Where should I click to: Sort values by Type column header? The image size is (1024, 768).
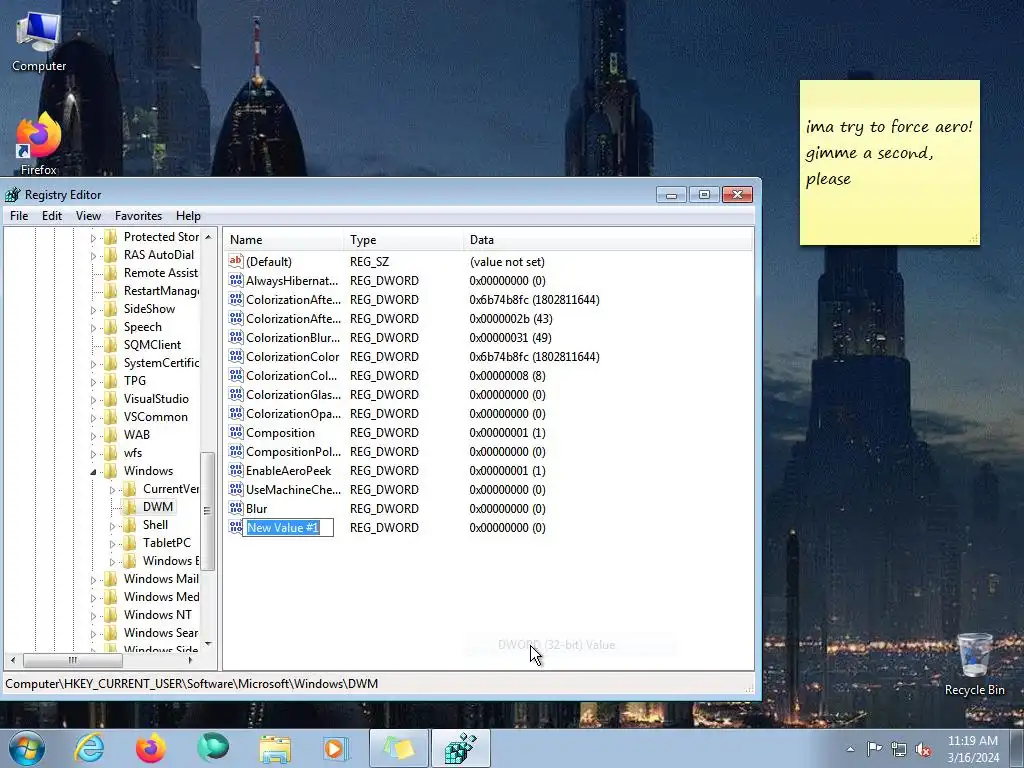pyautogui.click(x=404, y=240)
